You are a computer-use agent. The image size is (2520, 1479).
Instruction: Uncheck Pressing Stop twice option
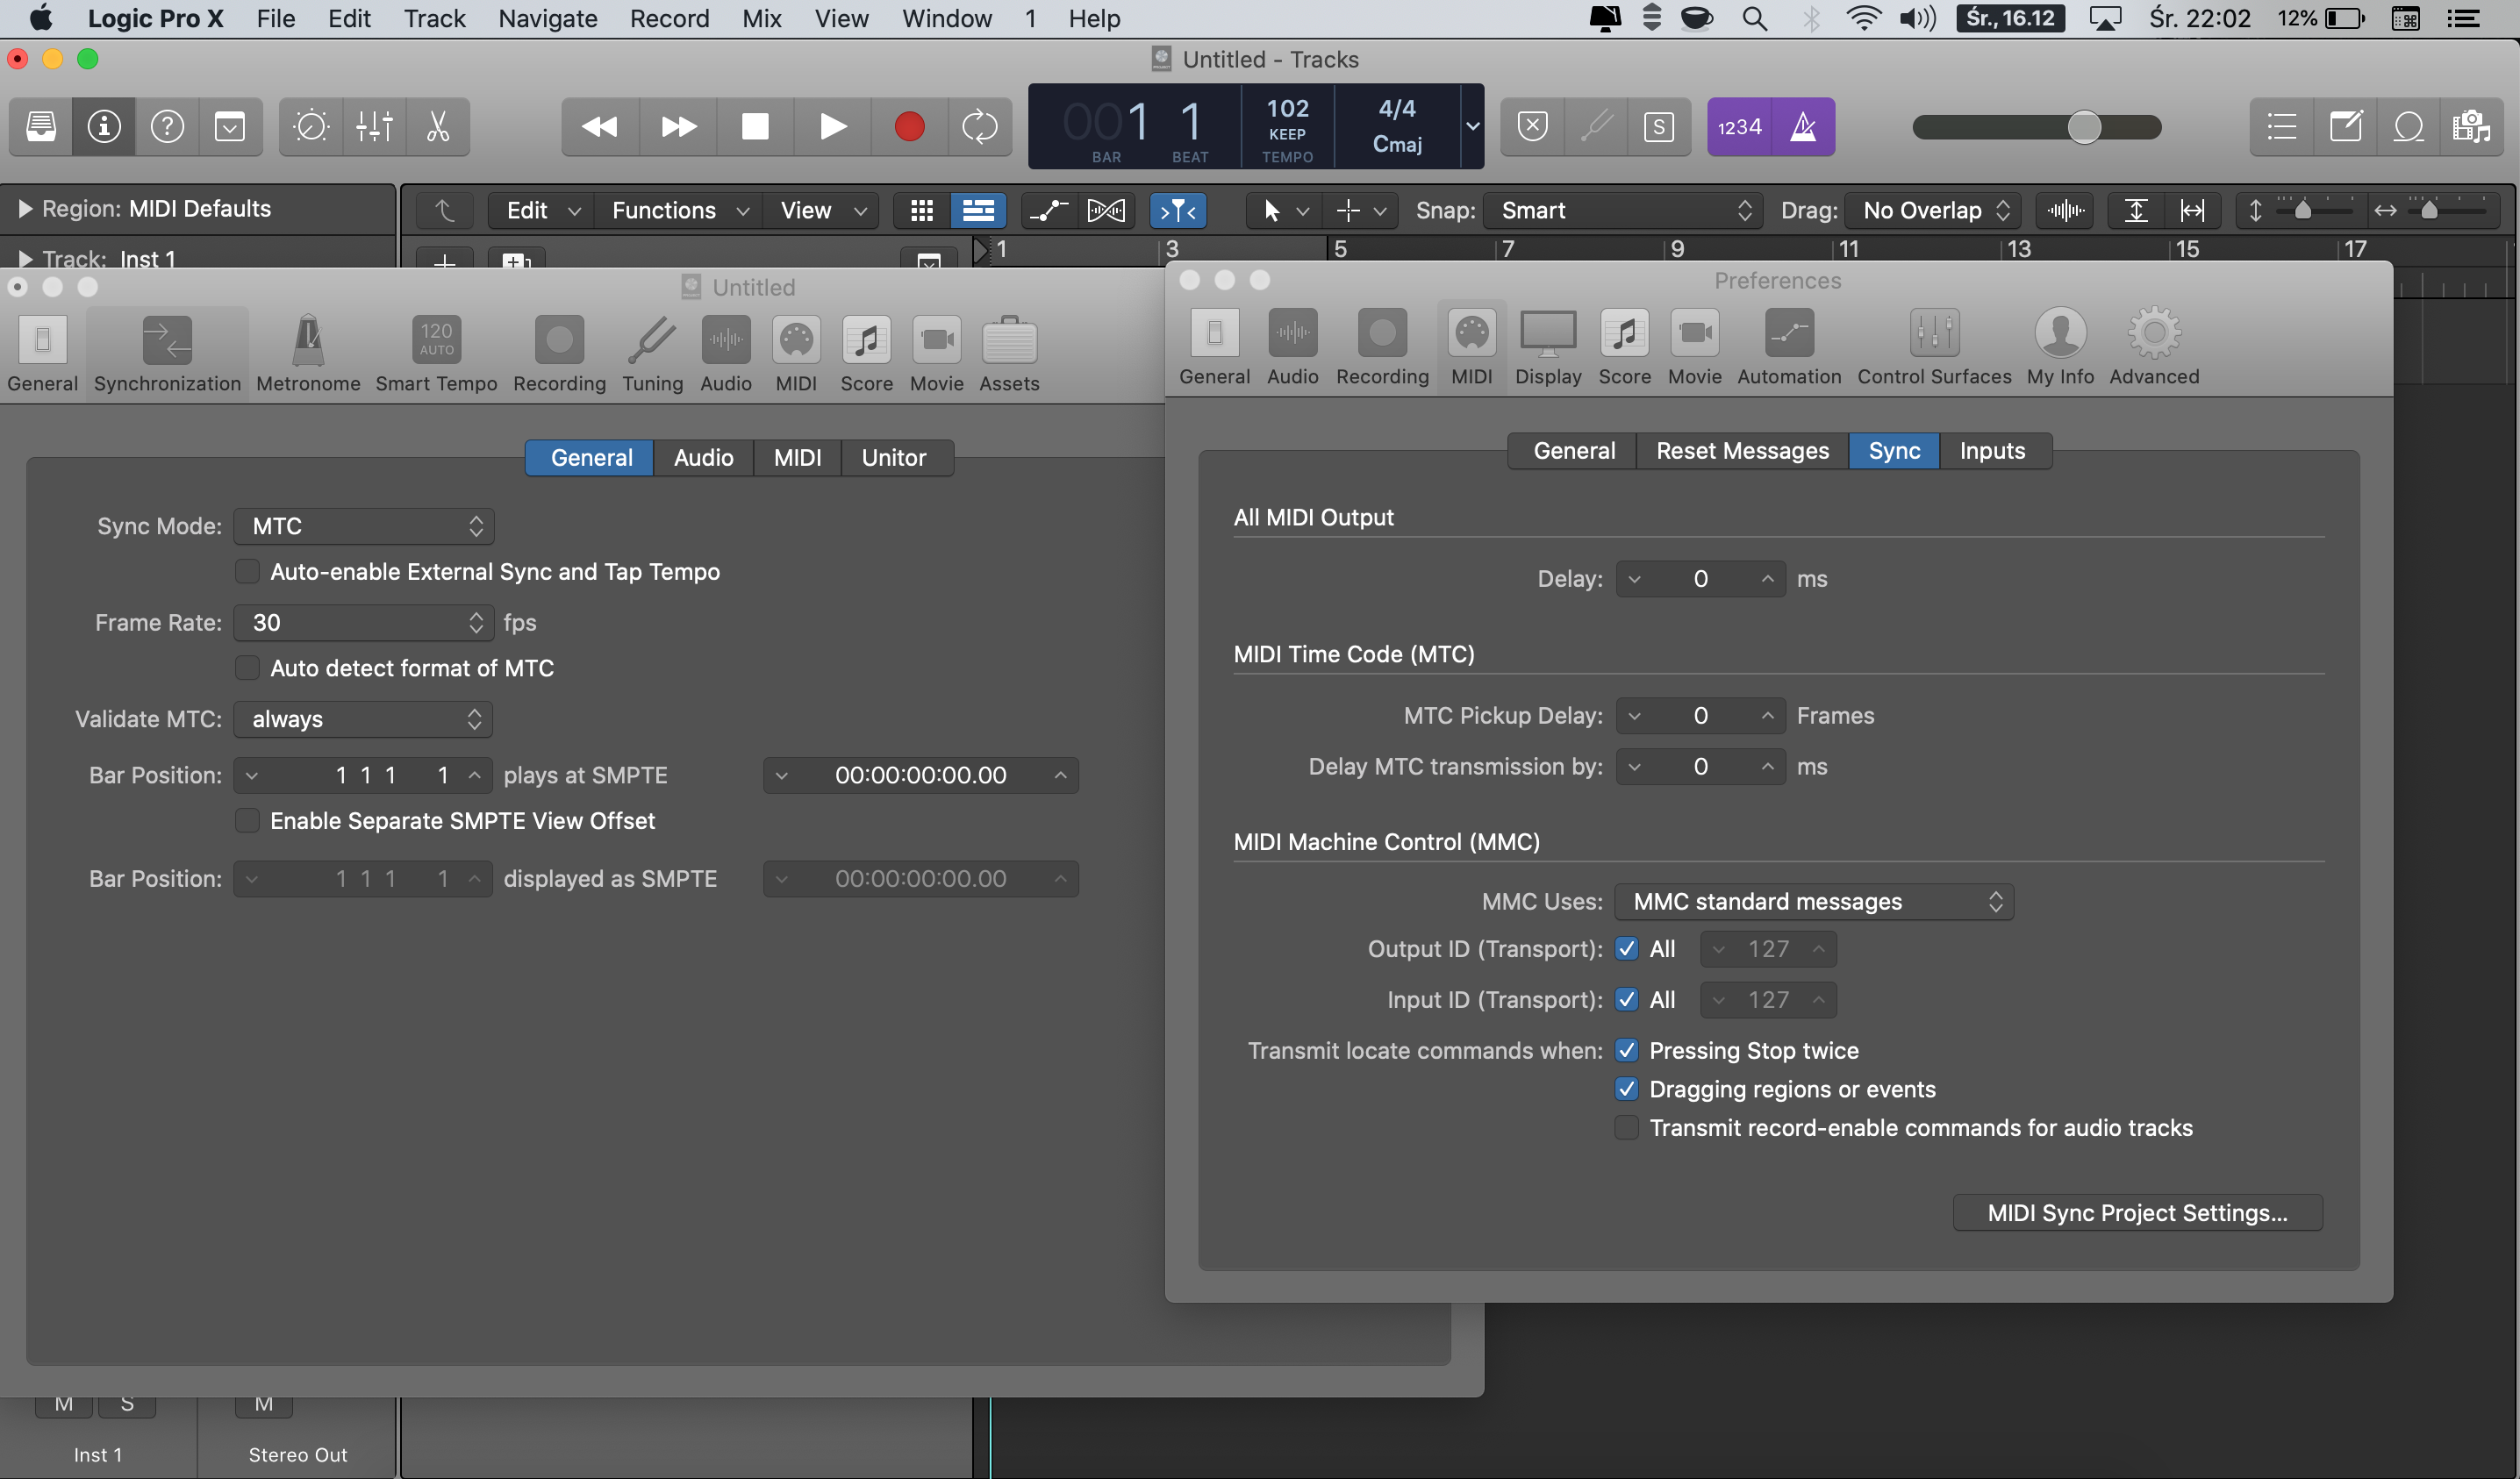coord(1627,1050)
